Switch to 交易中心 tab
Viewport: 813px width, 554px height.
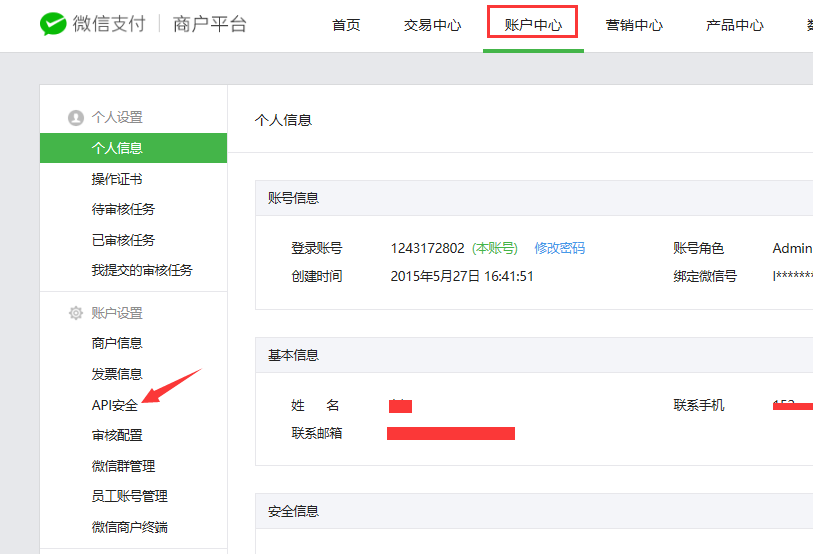pos(432,25)
